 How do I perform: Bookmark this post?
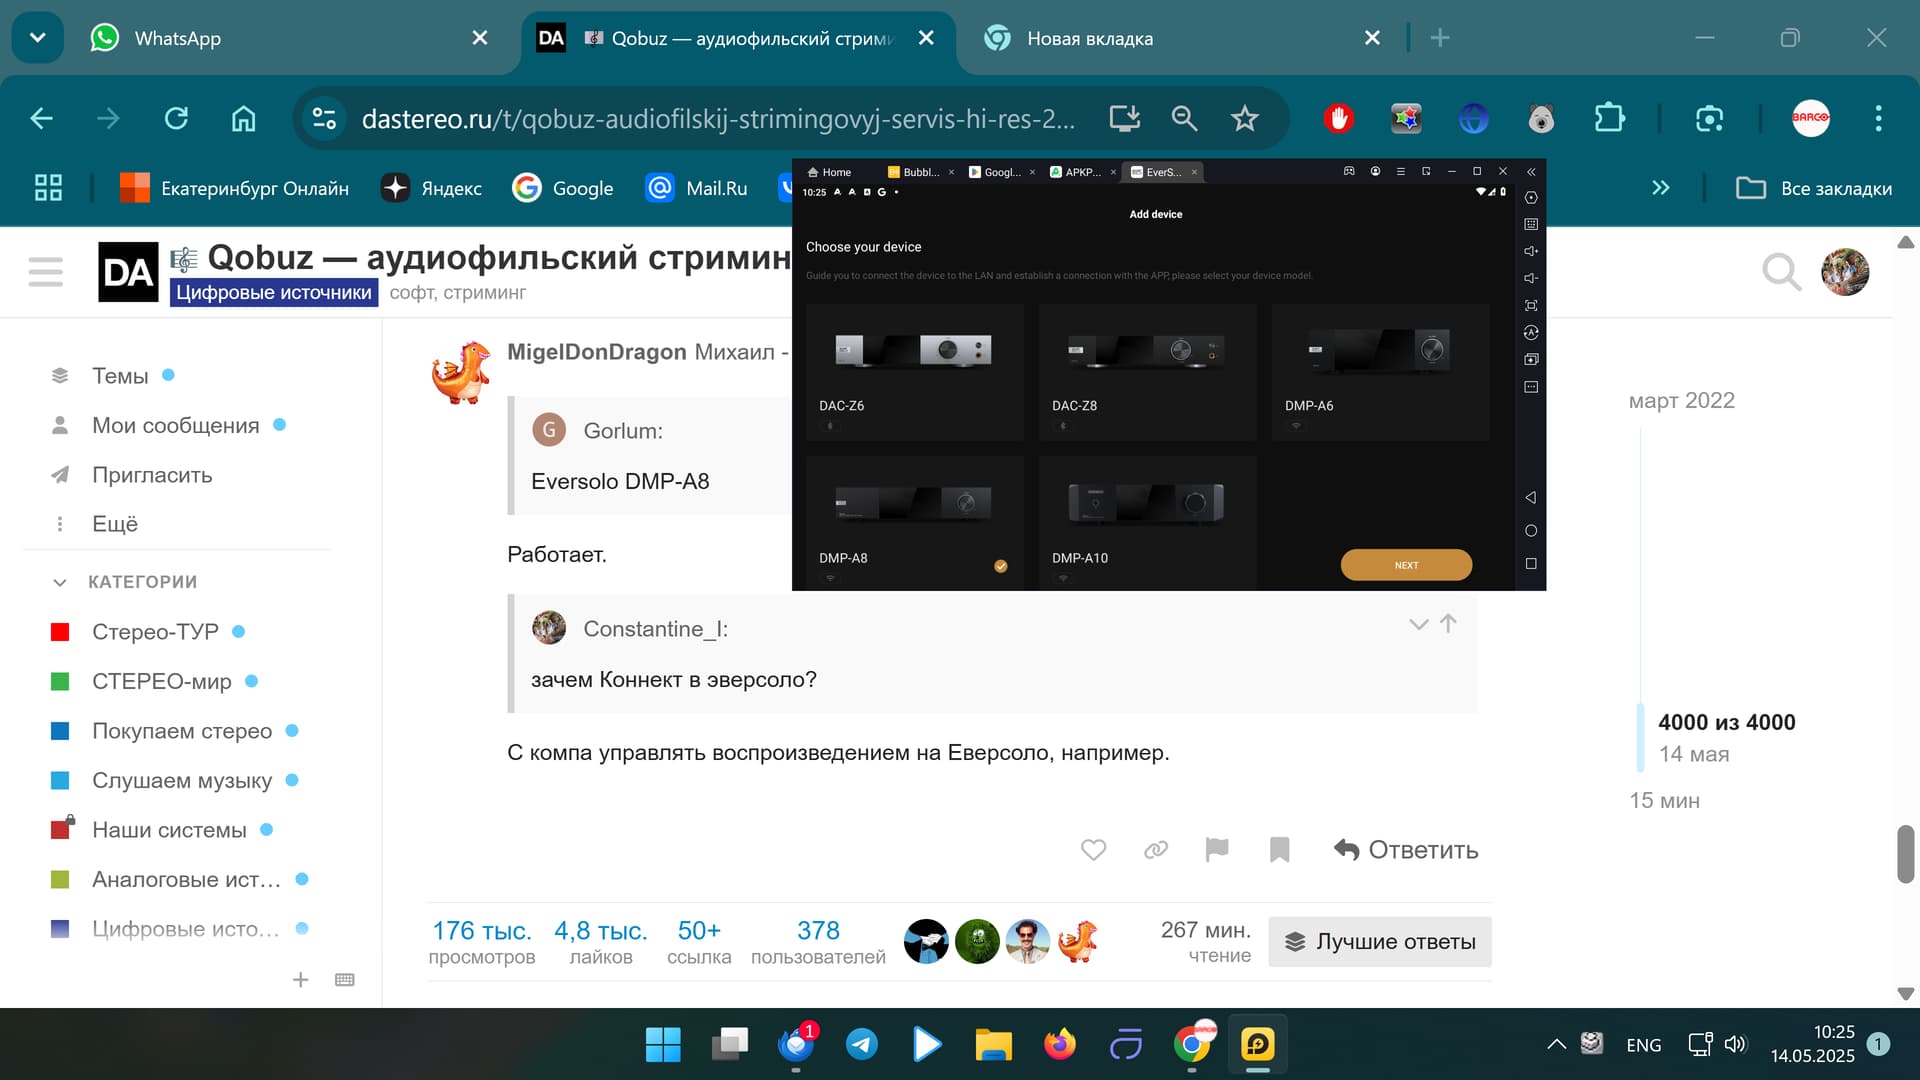coord(1279,850)
